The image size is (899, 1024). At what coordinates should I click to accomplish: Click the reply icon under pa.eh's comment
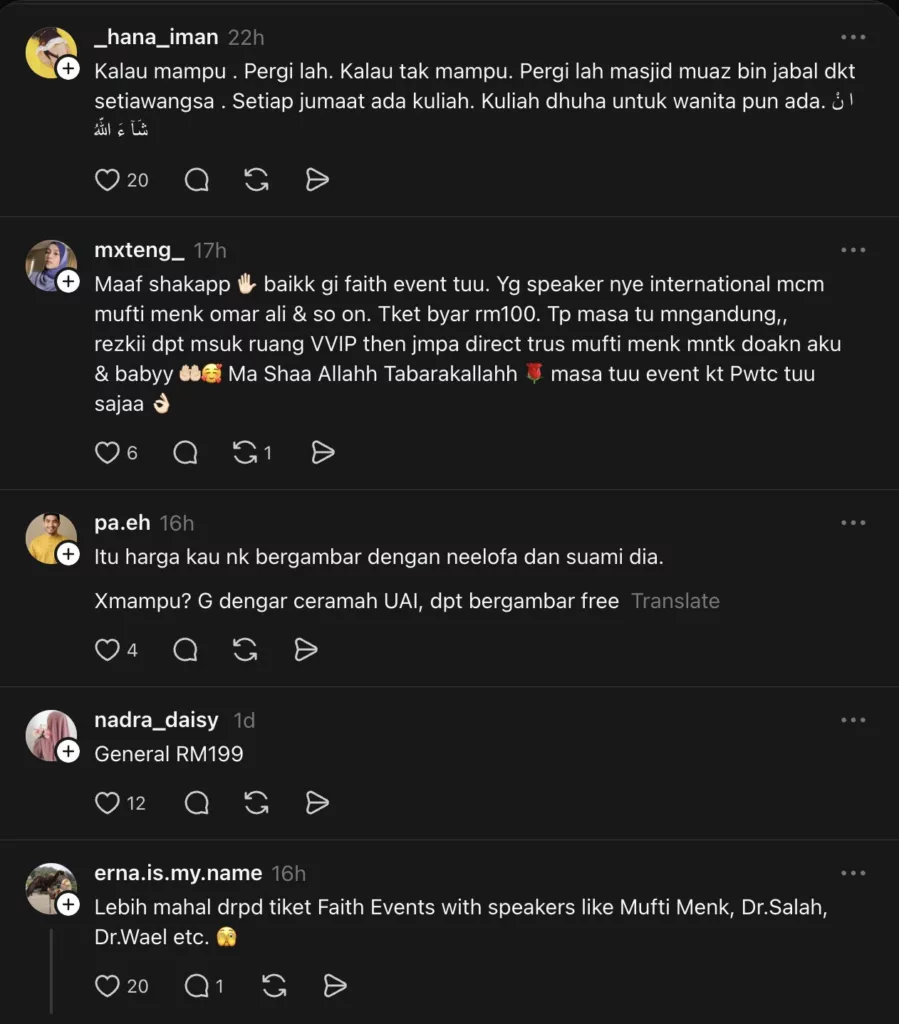pyautogui.click(x=185, y=650)
